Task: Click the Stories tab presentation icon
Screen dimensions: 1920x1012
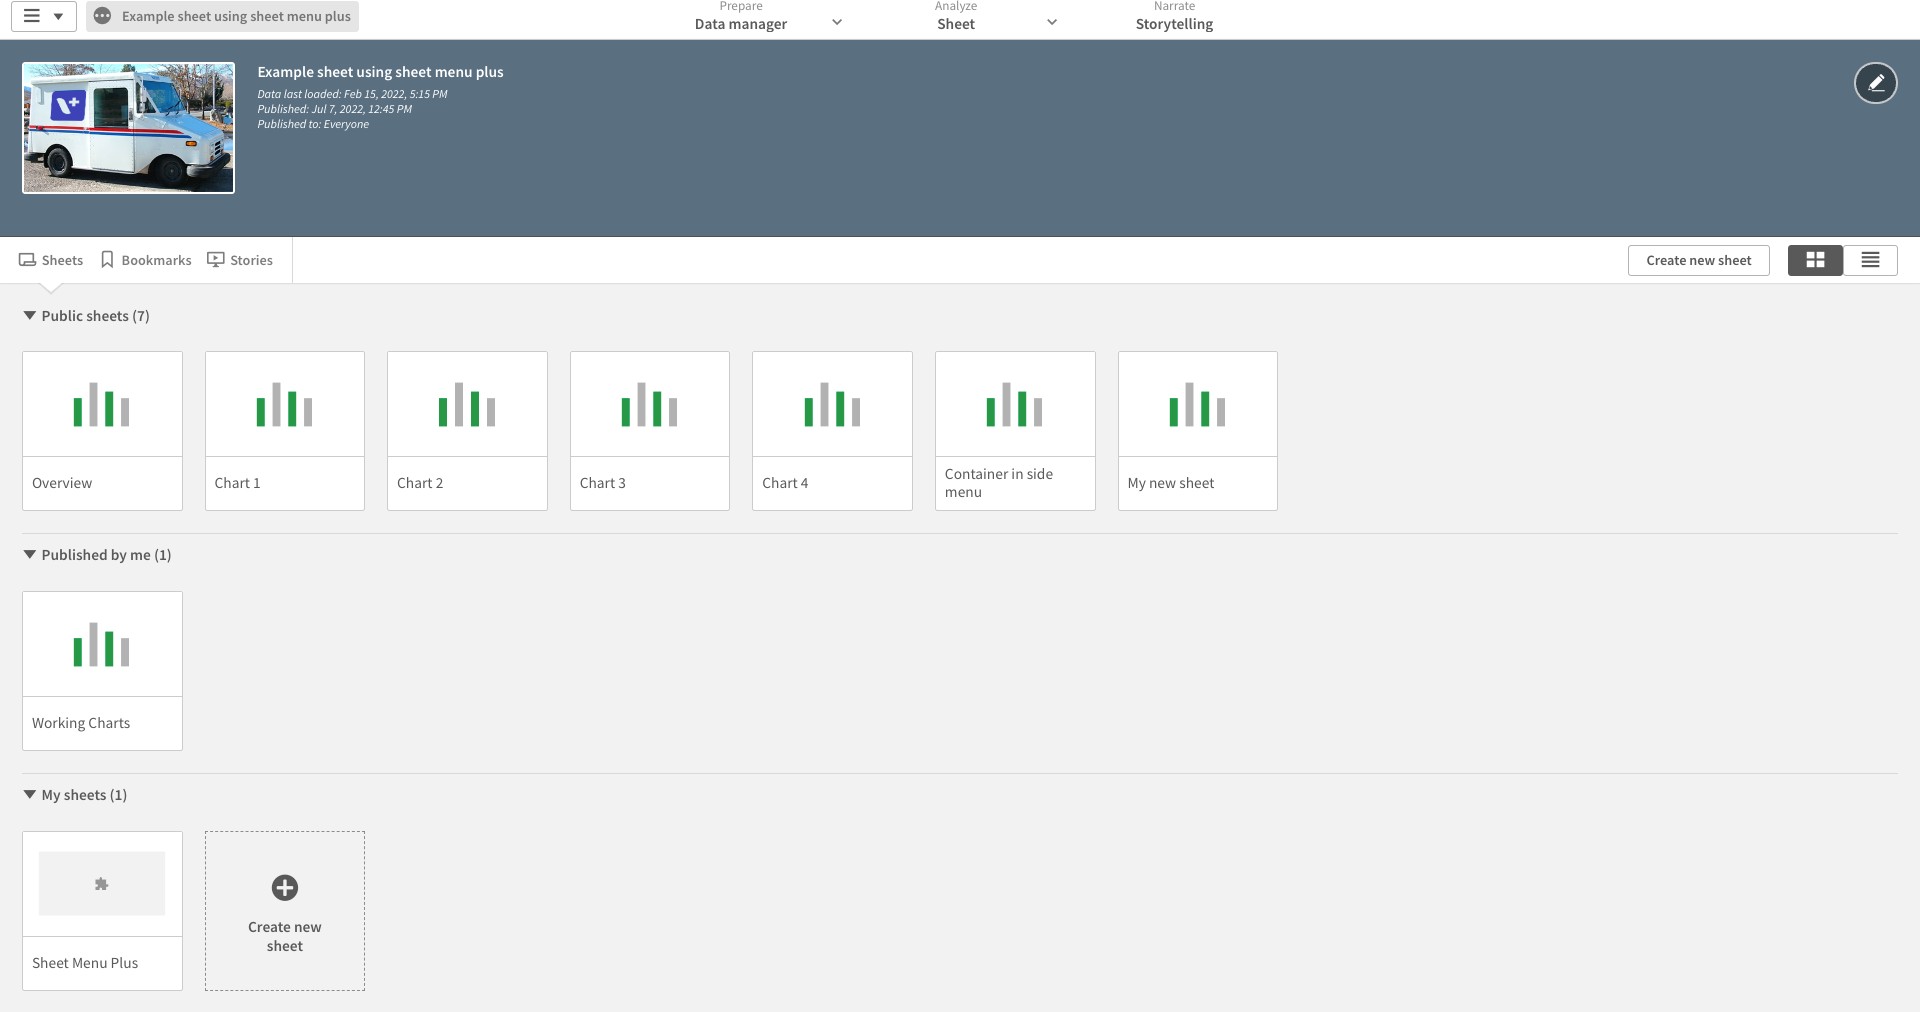Action: pyautogui.click(x=215, y=260)
